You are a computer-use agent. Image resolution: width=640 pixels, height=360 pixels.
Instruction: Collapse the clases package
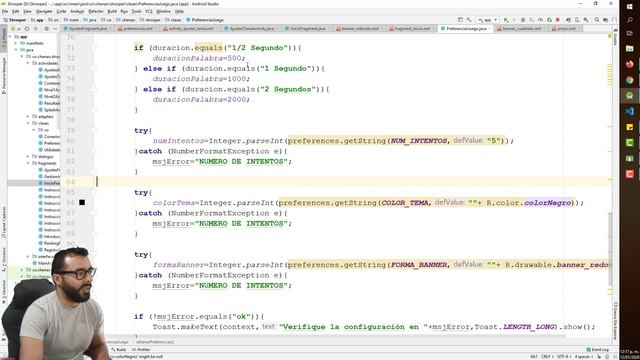(29, 123)
